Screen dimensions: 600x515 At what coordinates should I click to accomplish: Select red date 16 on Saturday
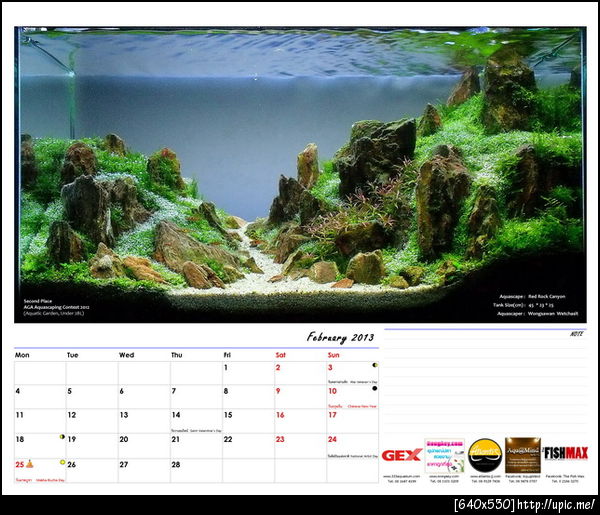click(x=280, y=415)
